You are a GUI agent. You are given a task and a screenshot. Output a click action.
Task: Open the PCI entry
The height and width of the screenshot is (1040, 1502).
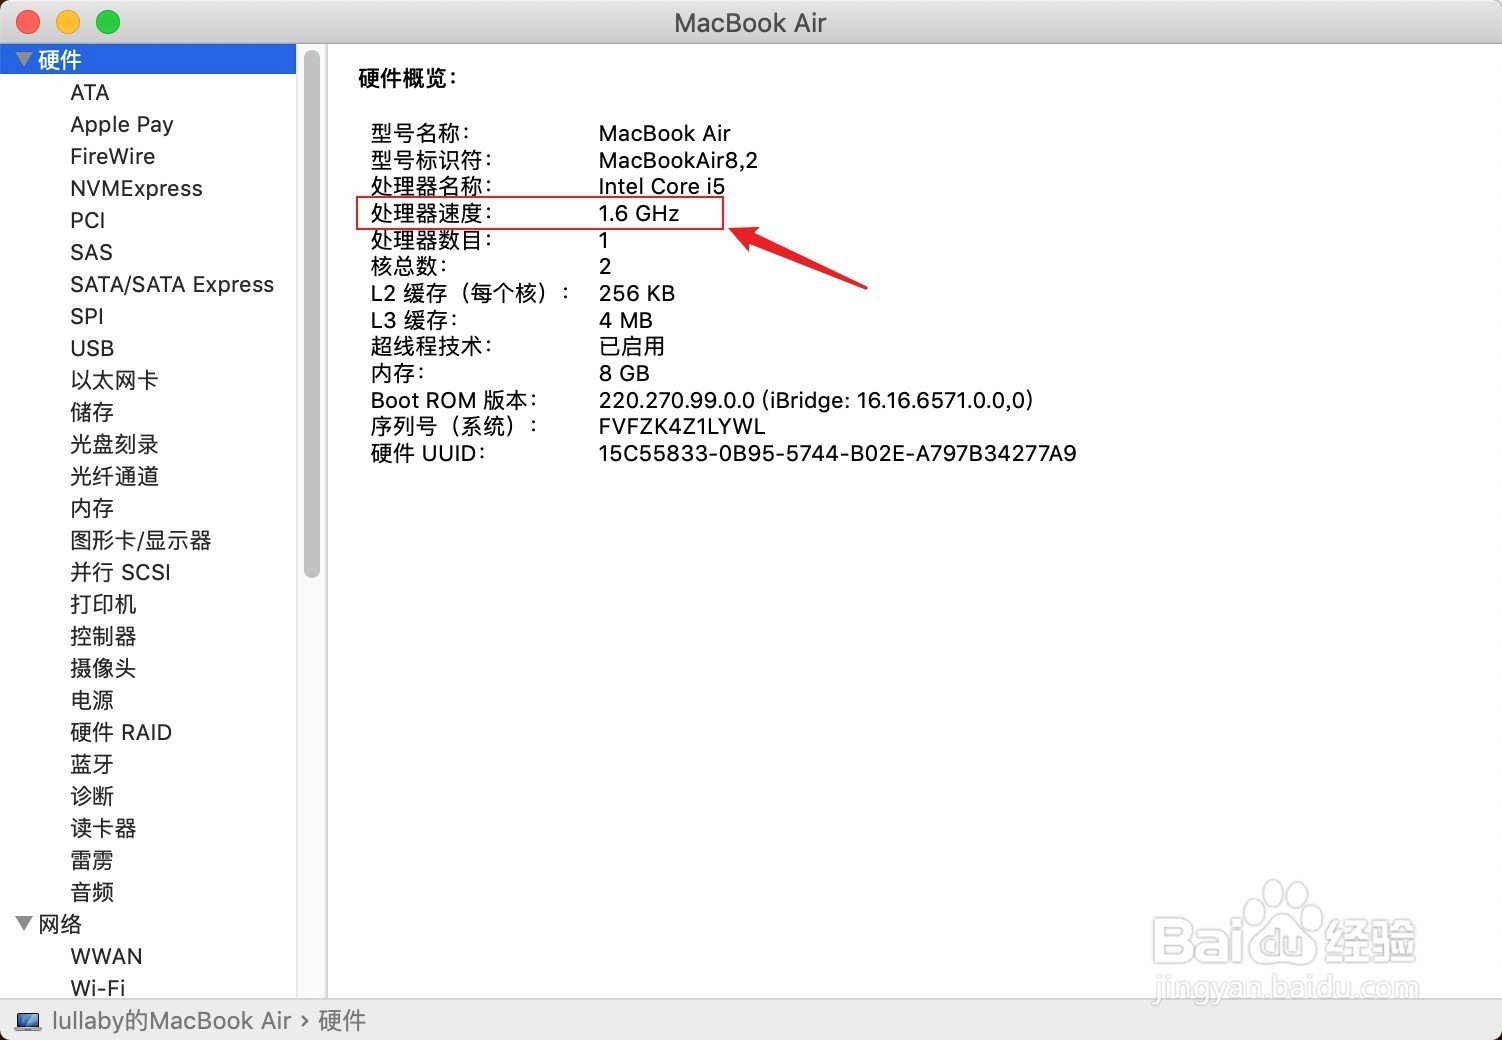coord(88,220)
